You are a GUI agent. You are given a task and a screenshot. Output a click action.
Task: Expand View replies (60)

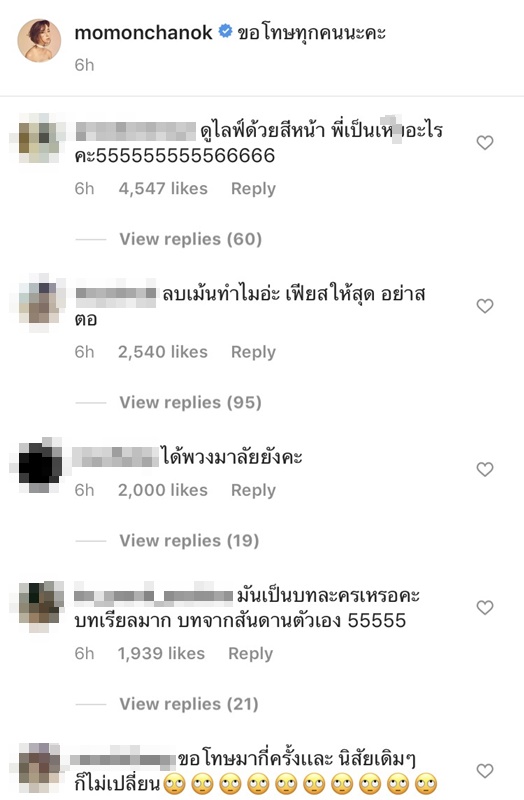click(x=191, y=239)
